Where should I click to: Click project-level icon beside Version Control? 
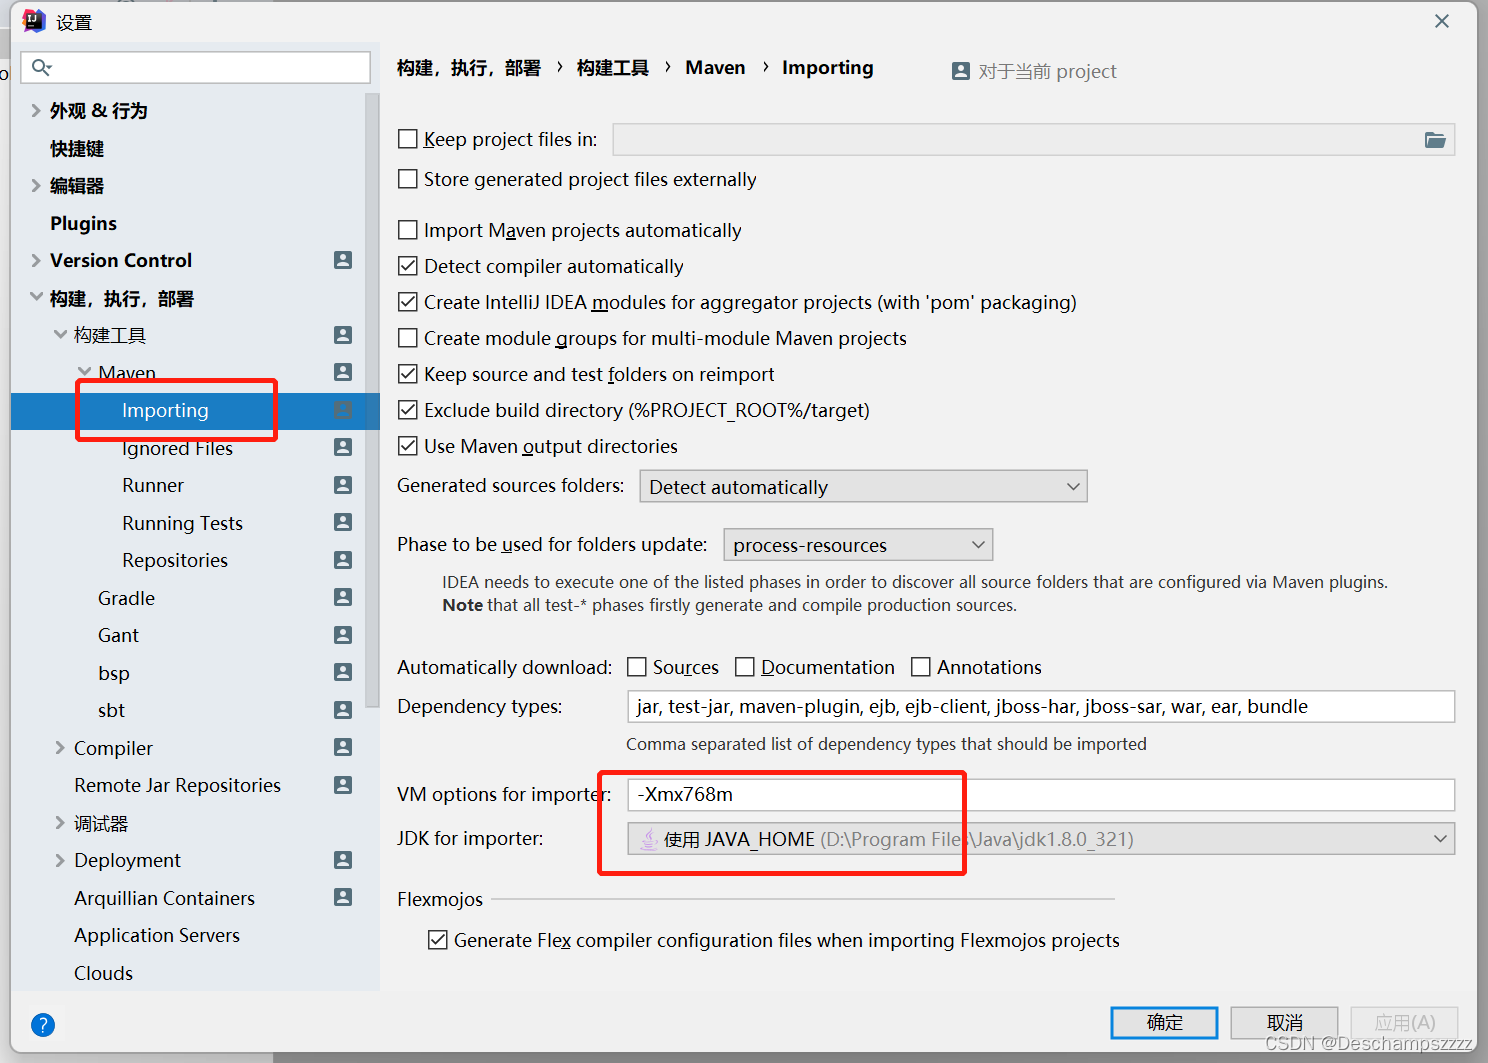point(343,260)
